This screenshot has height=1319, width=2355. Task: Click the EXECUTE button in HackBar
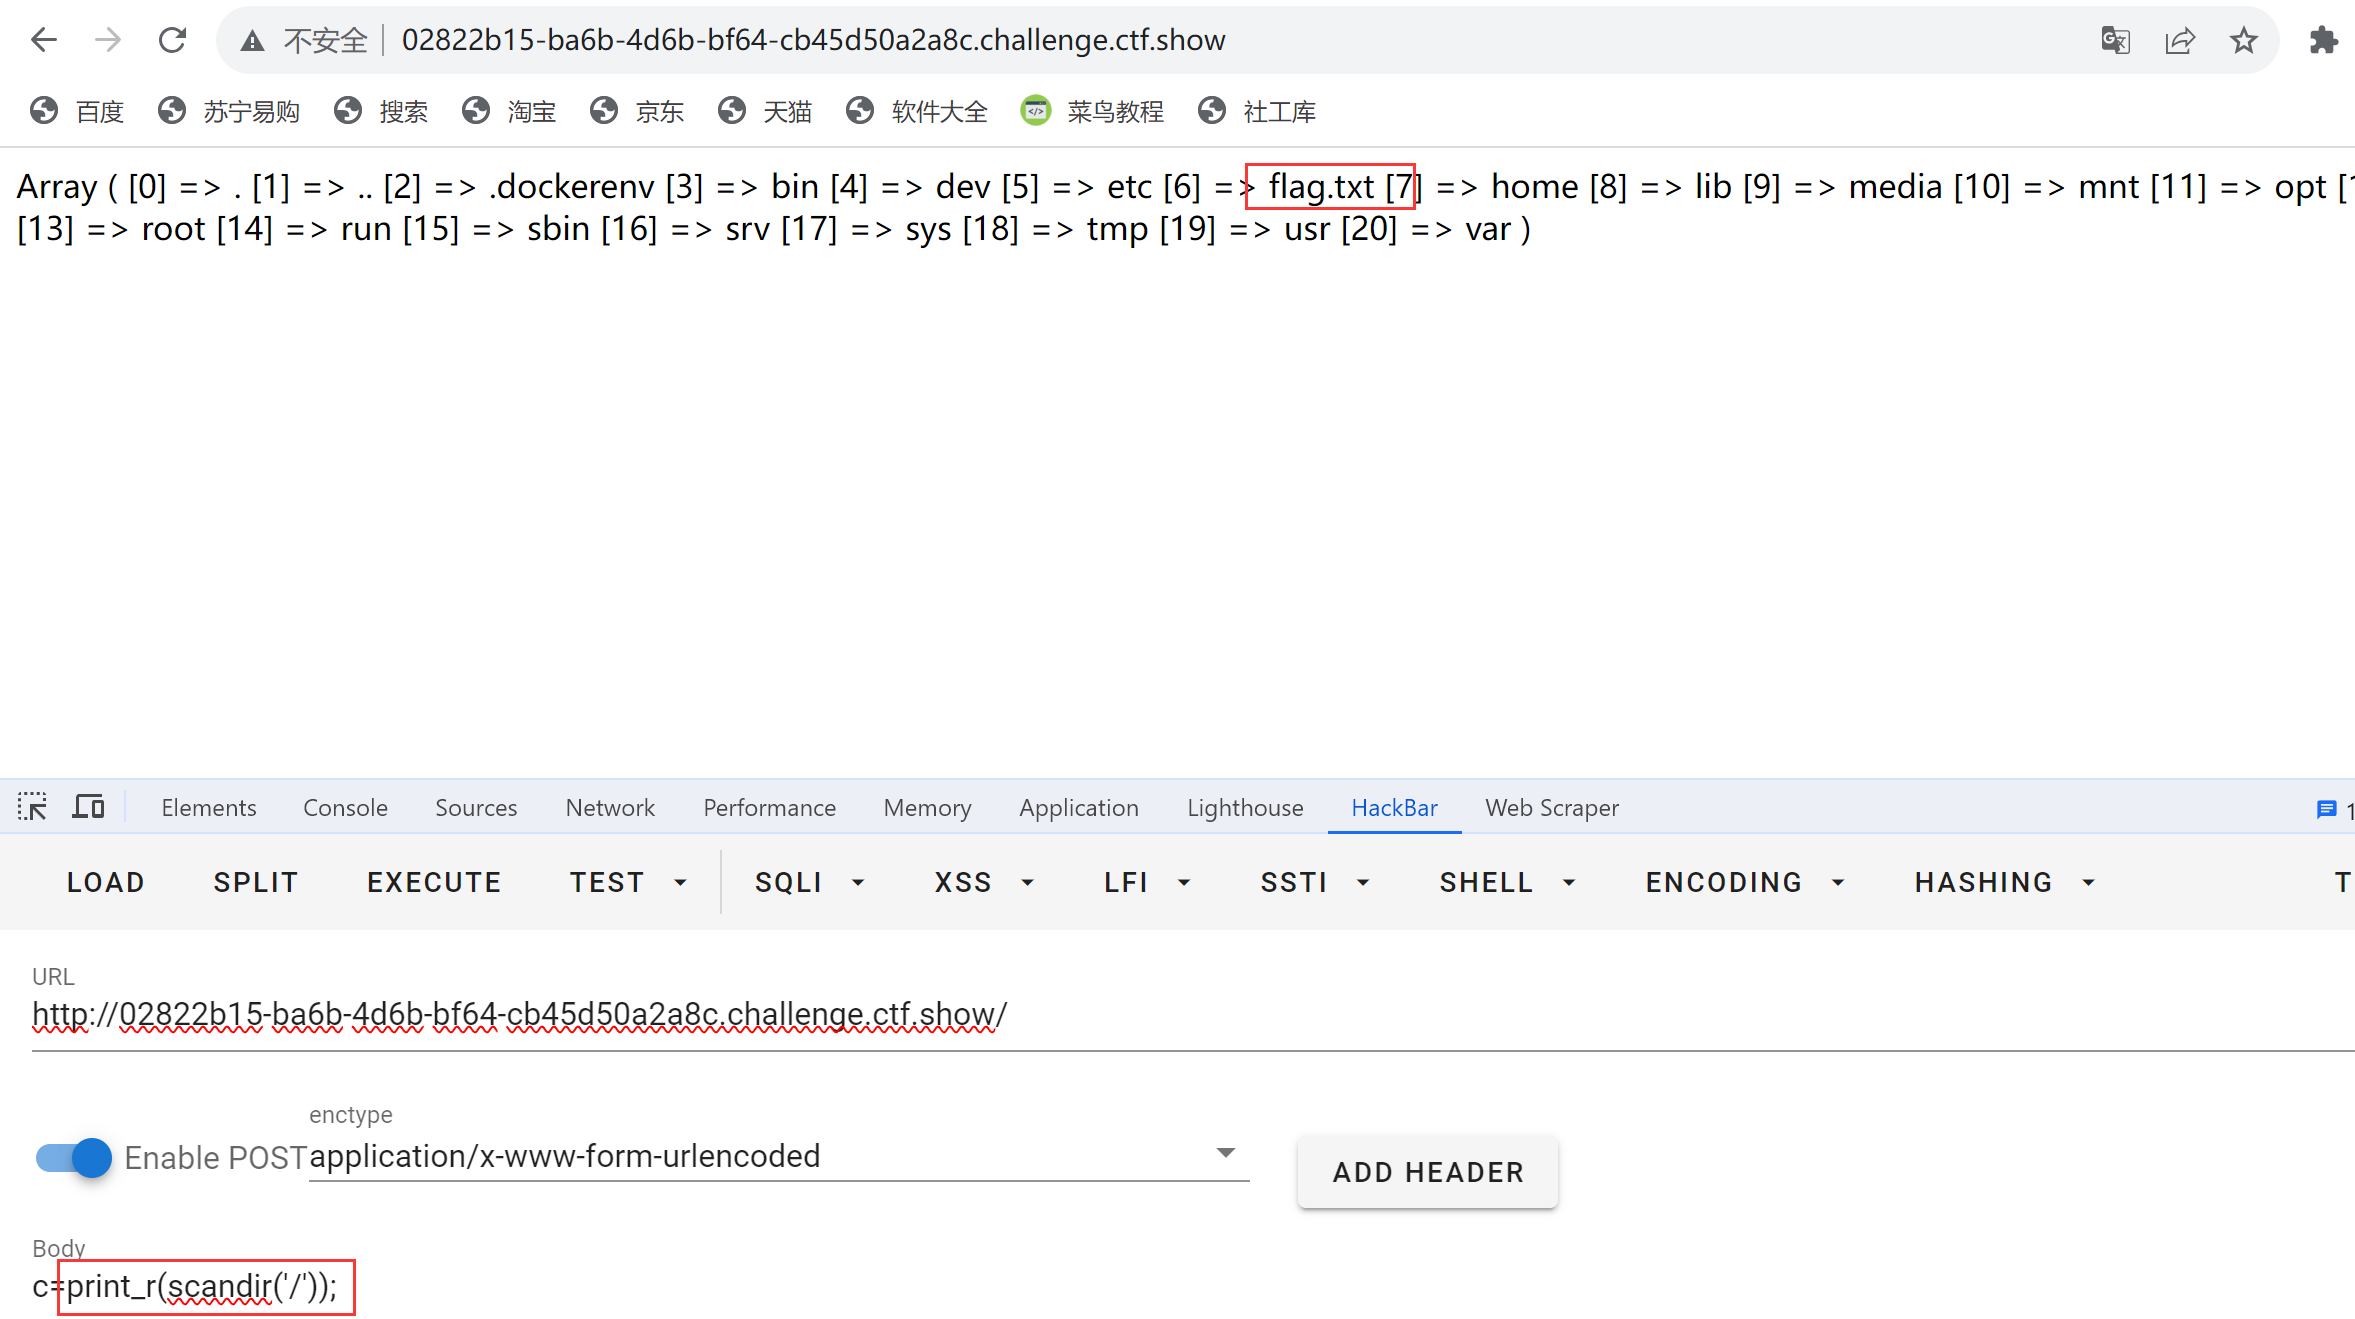[434, 882]
